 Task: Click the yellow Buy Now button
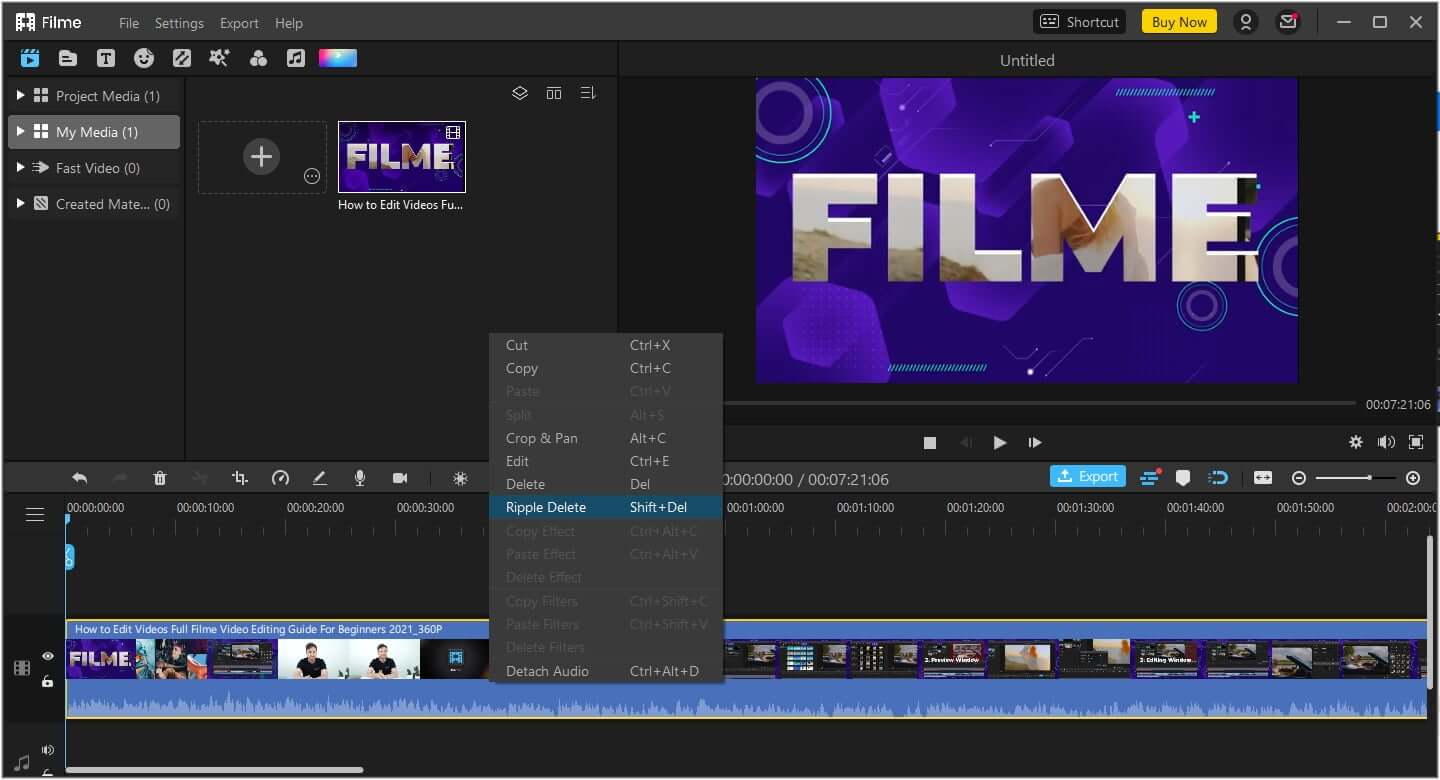[x=1179, y=22]
